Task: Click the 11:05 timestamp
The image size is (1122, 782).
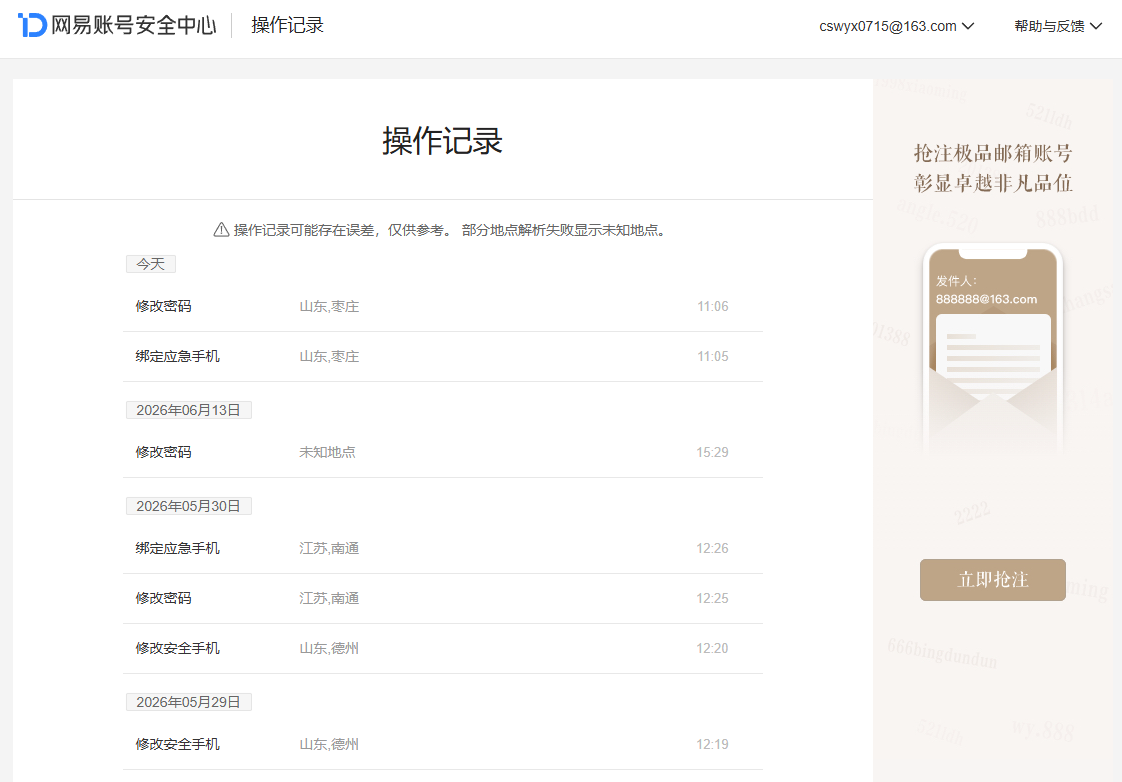Action: coord(713,356)
